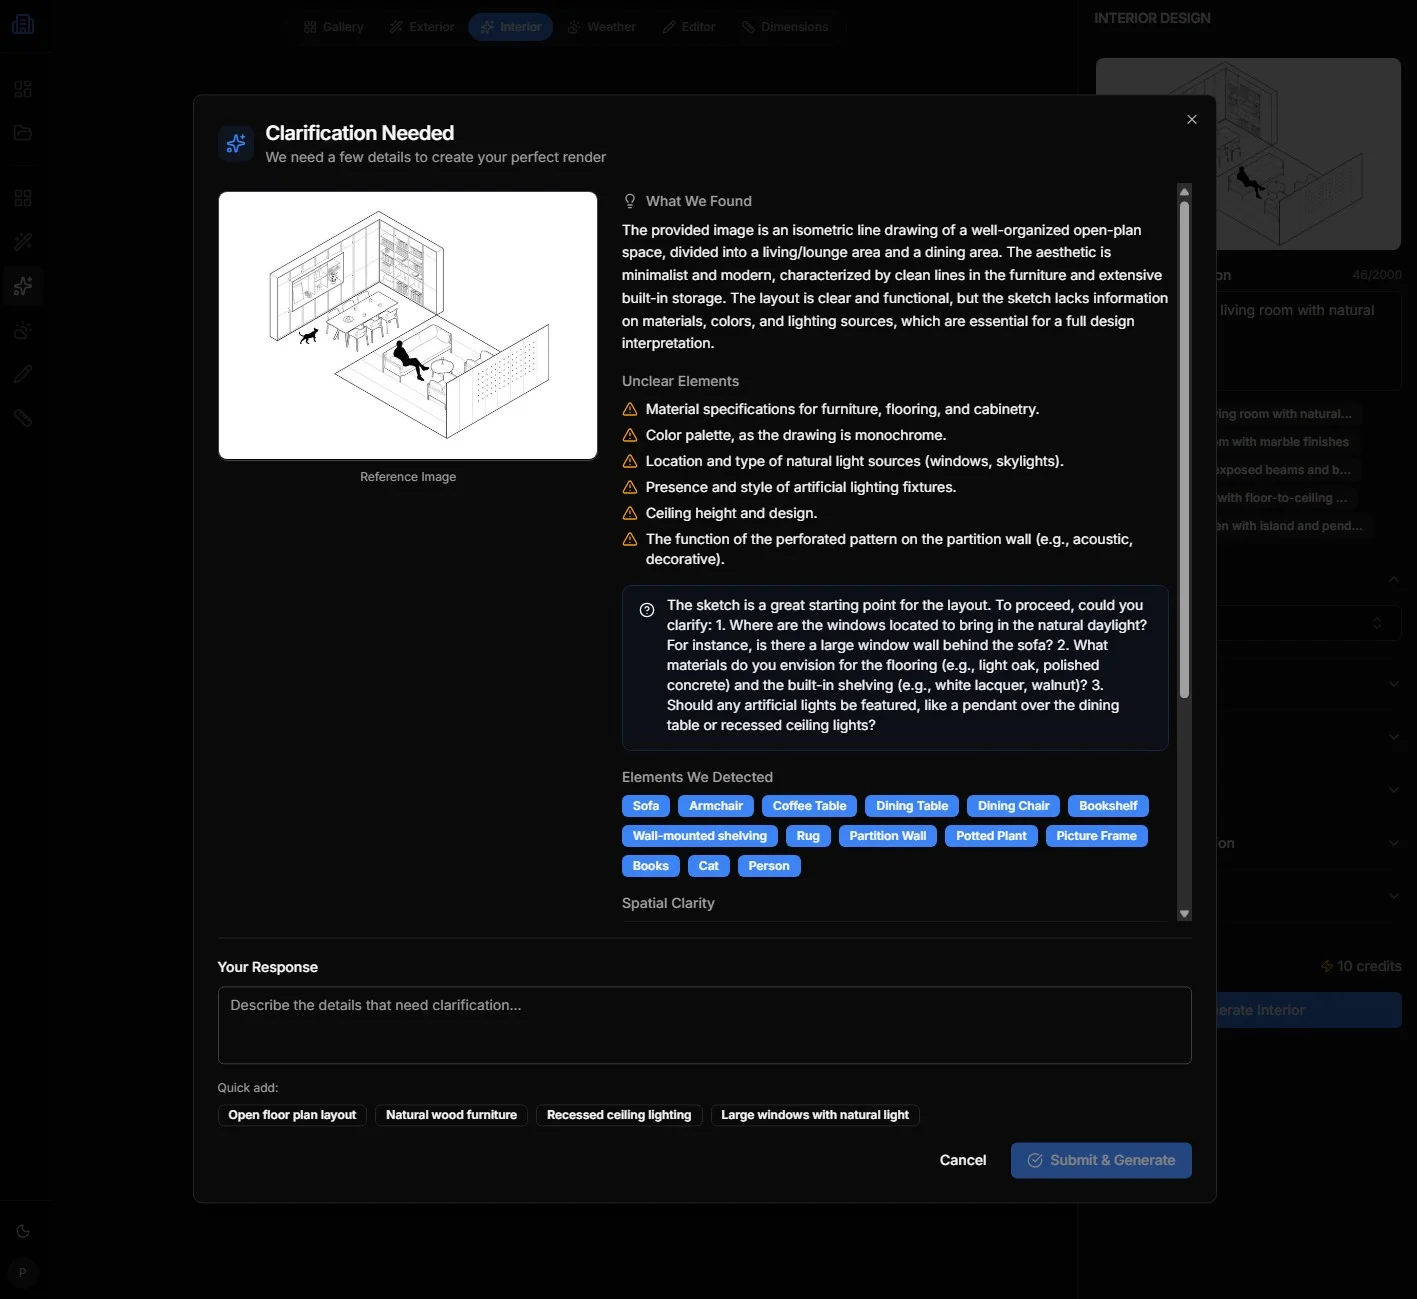This screenshot has width=1417, height=1299.
Task: Cancel the clarification dialog
Action: point(962,1160)
